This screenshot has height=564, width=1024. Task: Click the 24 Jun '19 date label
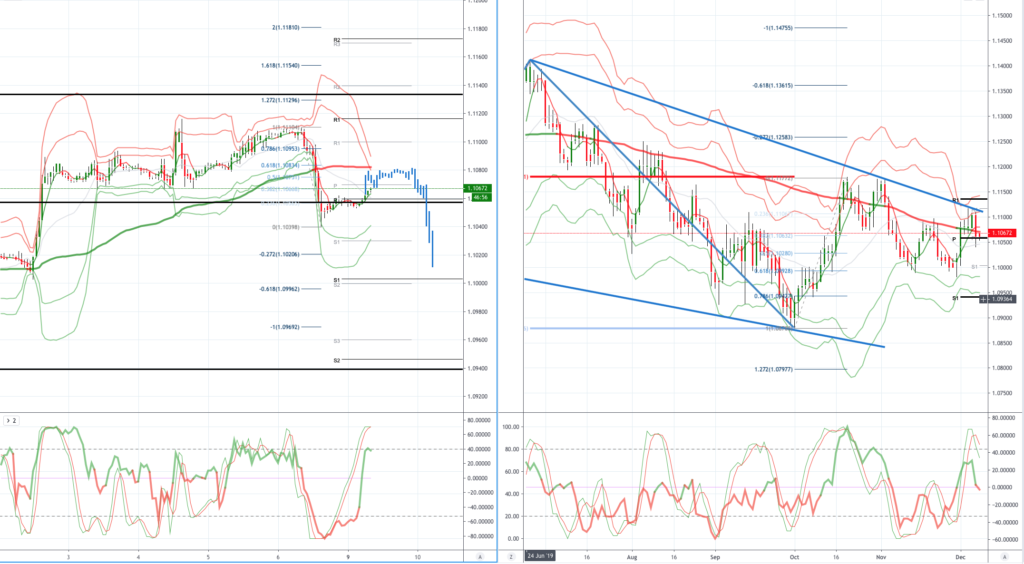click(541, 555)
